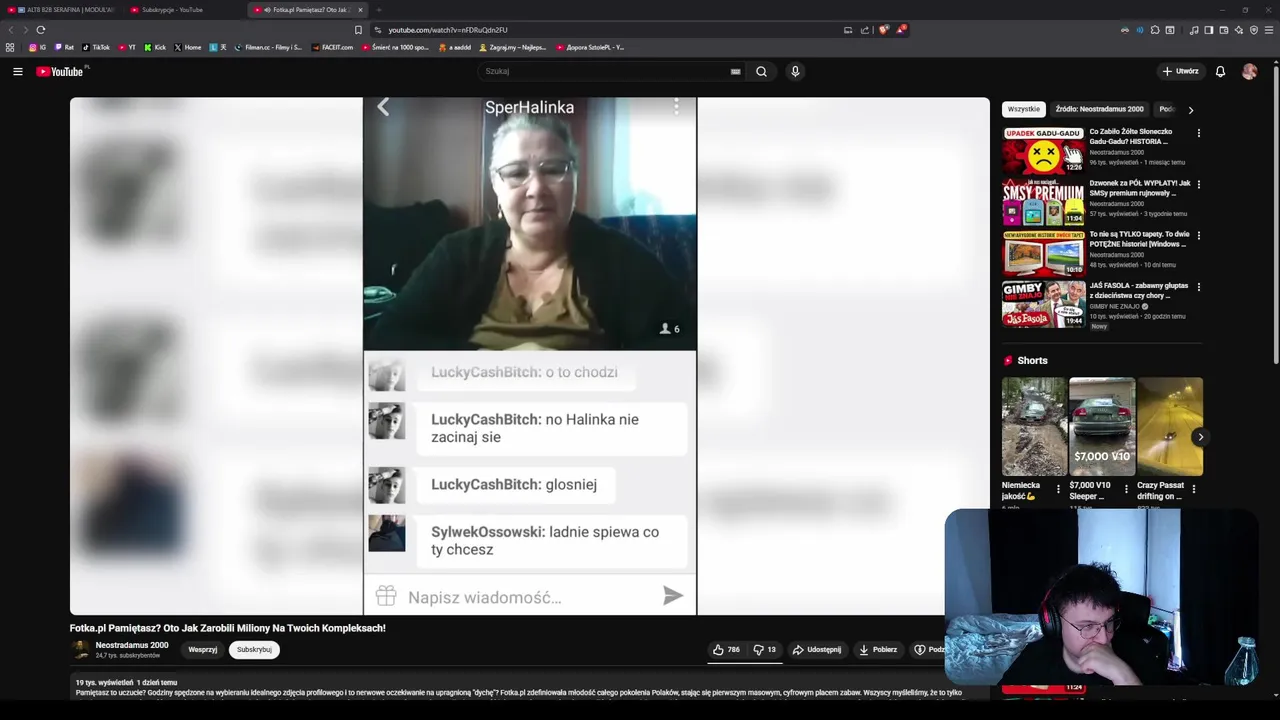Open the Kick bookmark
Image resolution: width=1280 pixels, height=720 pixels.
point(155,47)
